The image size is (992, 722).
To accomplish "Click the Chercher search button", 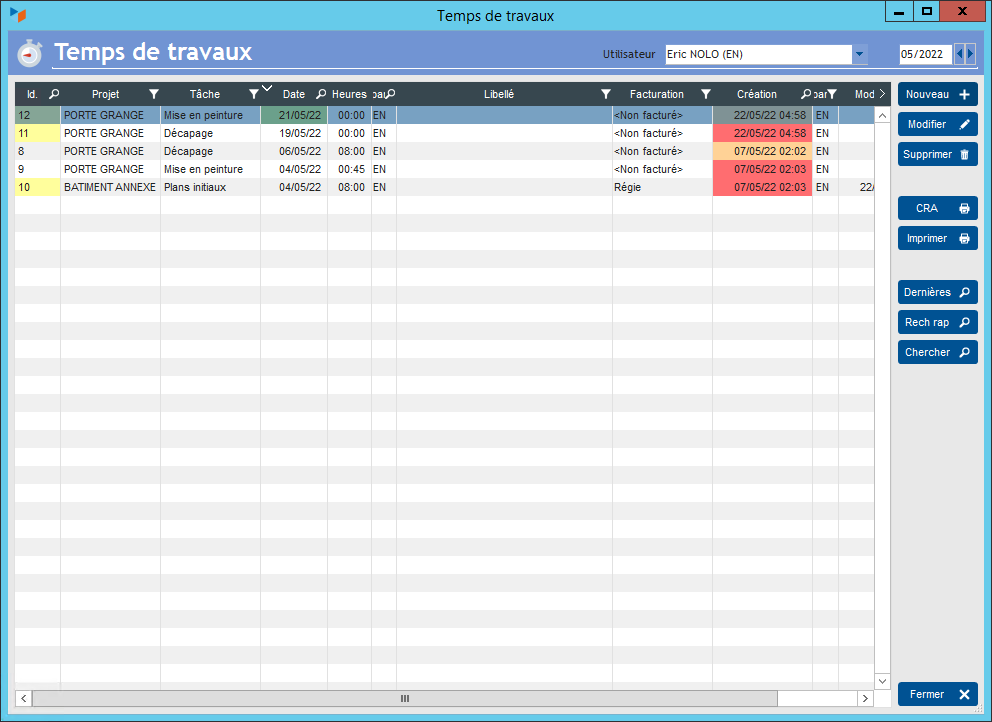I will tap(937, 353).
